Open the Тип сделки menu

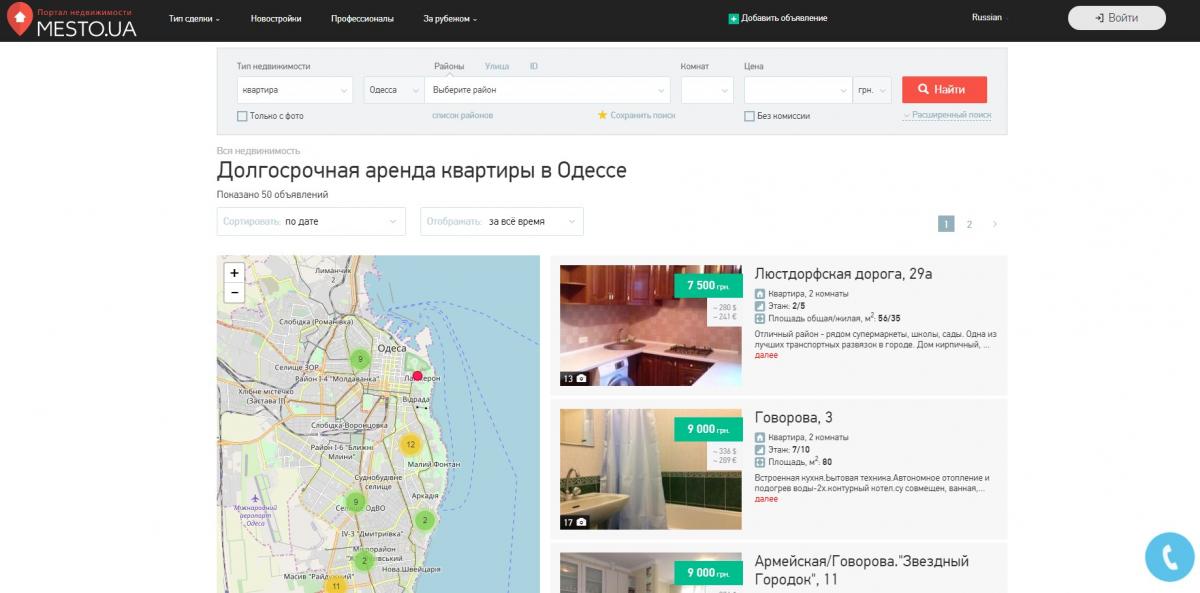coord(194,19)
